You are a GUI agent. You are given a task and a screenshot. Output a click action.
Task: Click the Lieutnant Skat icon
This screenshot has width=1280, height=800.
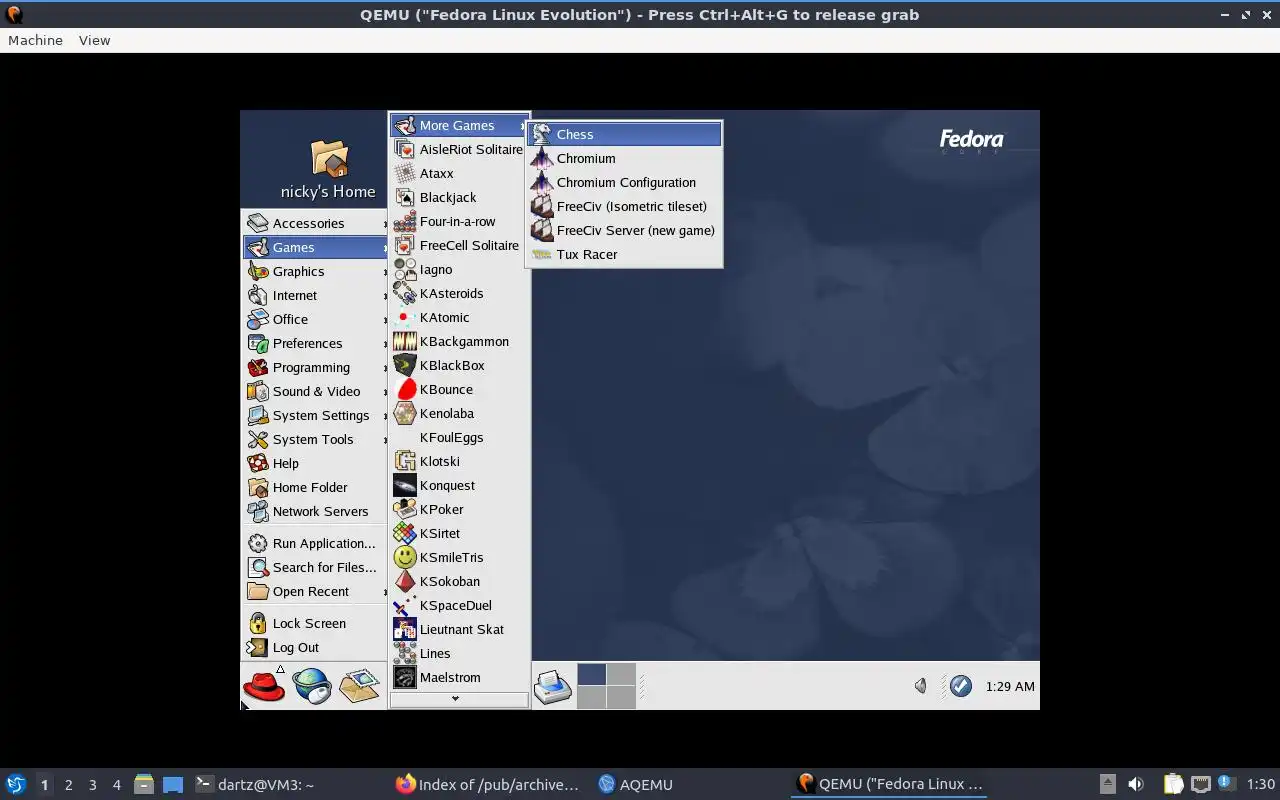pyautogui.click(x=405, y=629)
